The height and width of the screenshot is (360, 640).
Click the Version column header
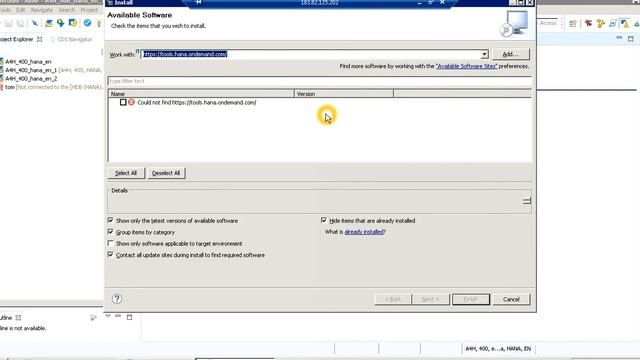(x=344, y=94)
